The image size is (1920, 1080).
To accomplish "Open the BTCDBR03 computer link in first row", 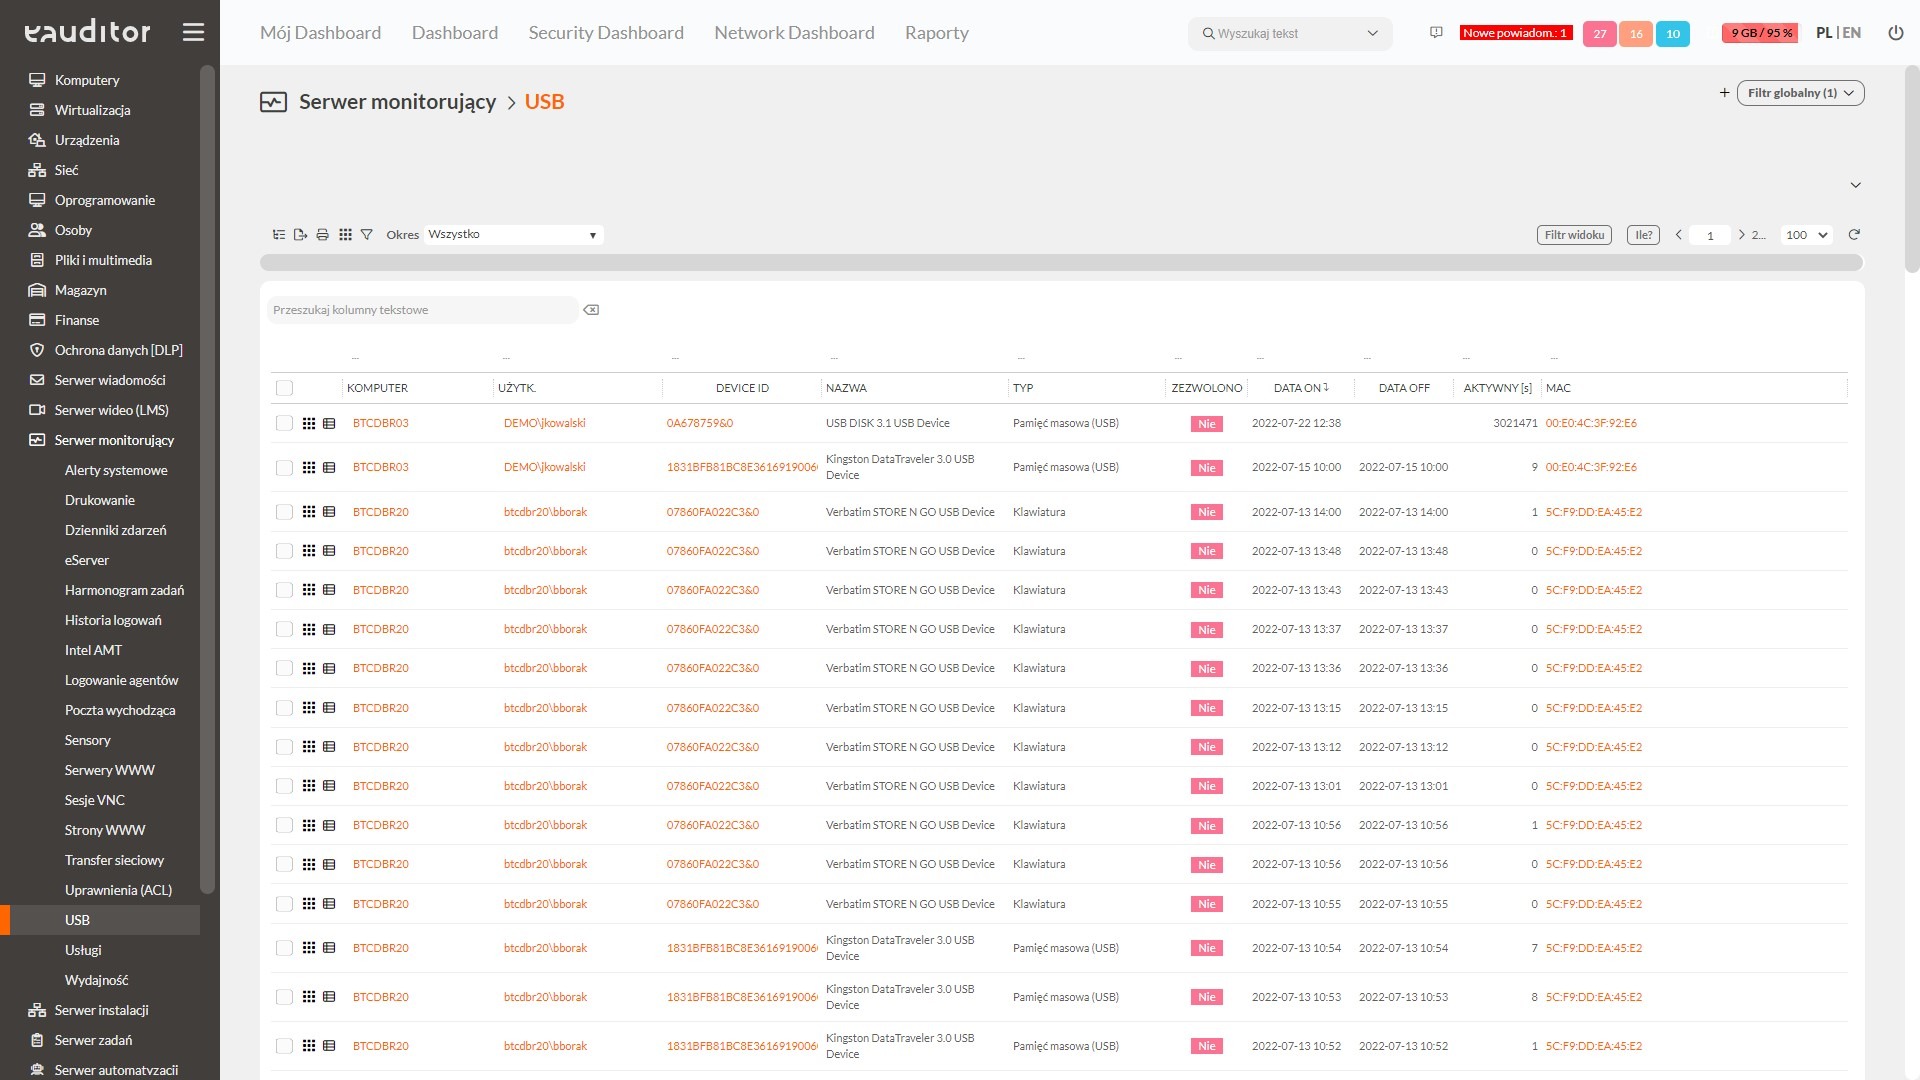I will (x=381, y=424).
